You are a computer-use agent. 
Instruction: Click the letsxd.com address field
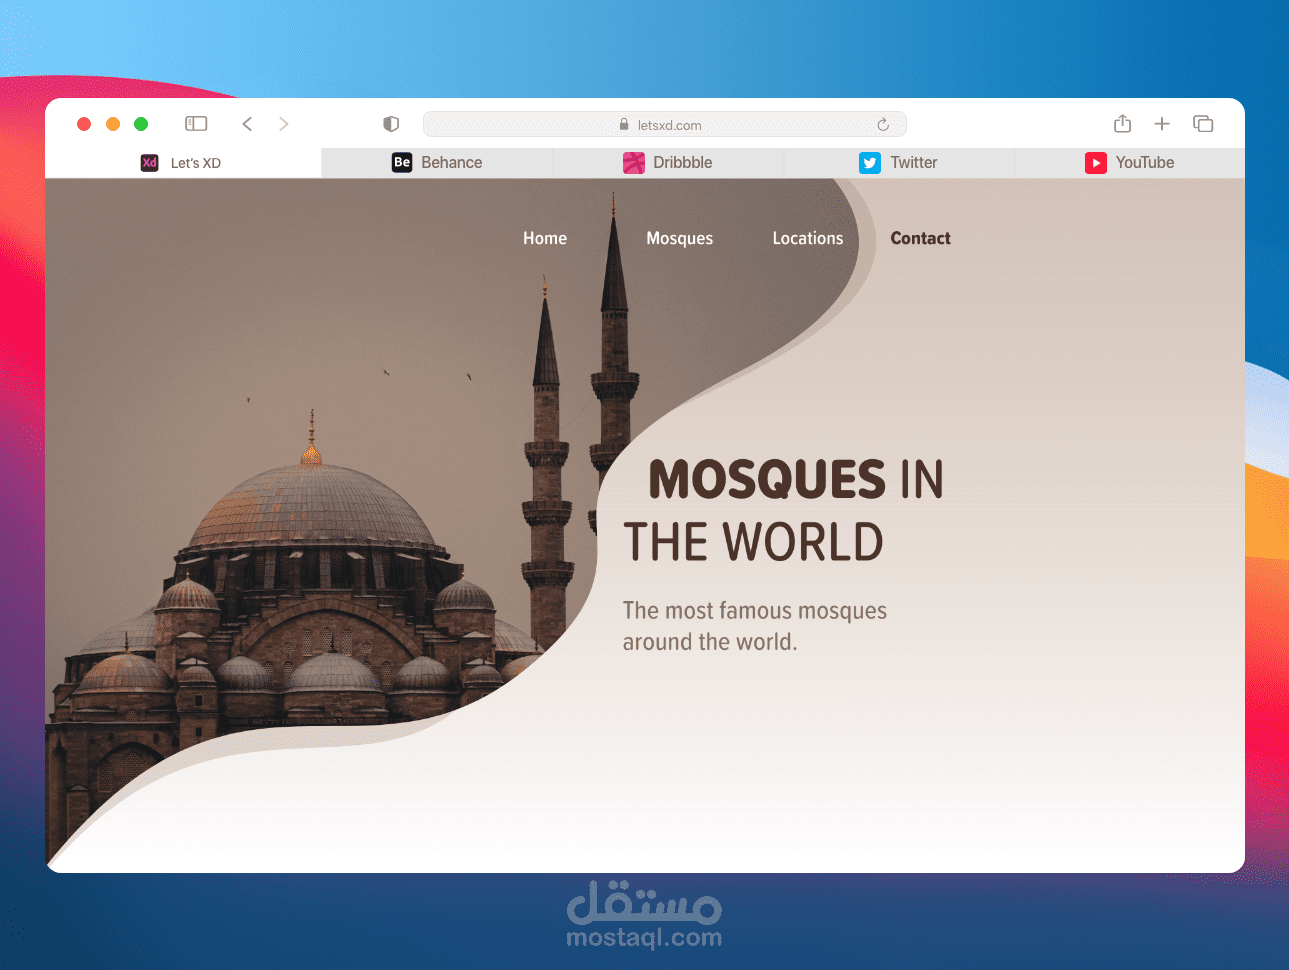tap(664, 124)
